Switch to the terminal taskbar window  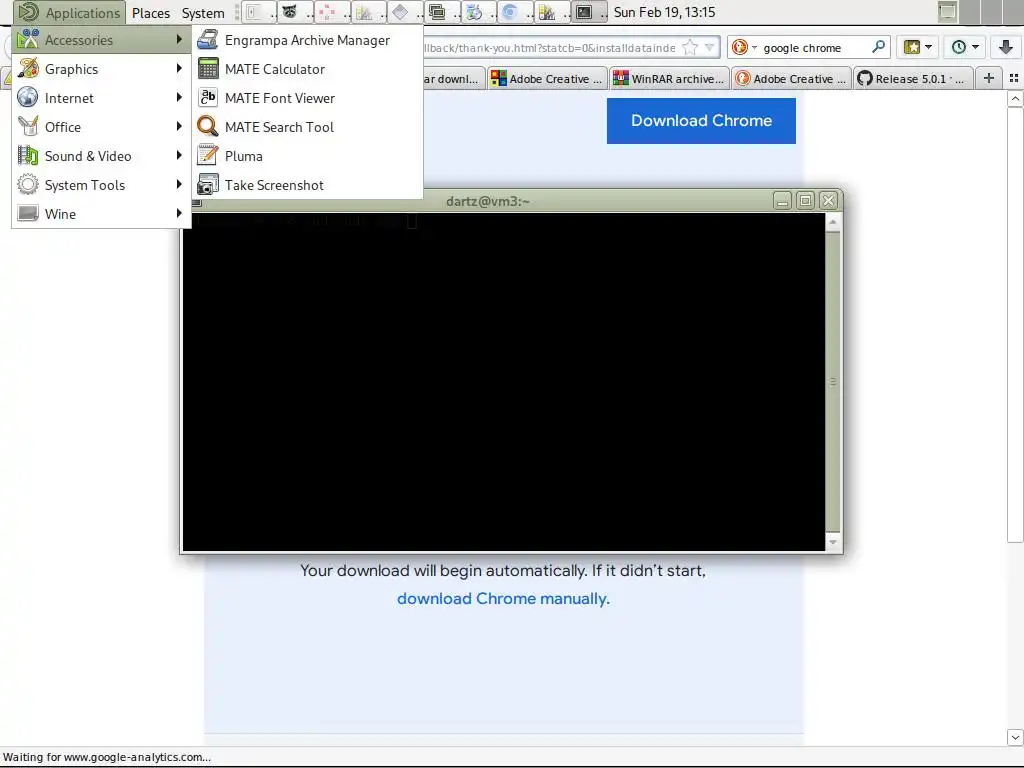(x=590, y=12)
